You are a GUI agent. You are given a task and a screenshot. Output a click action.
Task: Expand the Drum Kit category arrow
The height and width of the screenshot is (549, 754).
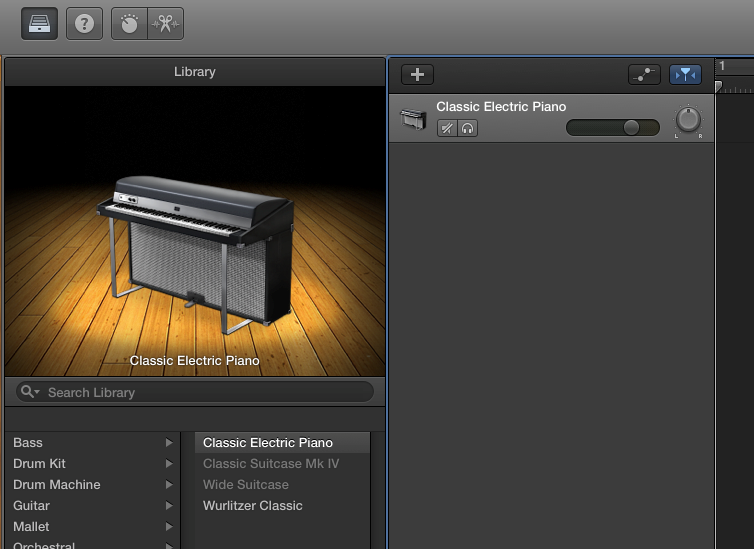pos(169,463)
